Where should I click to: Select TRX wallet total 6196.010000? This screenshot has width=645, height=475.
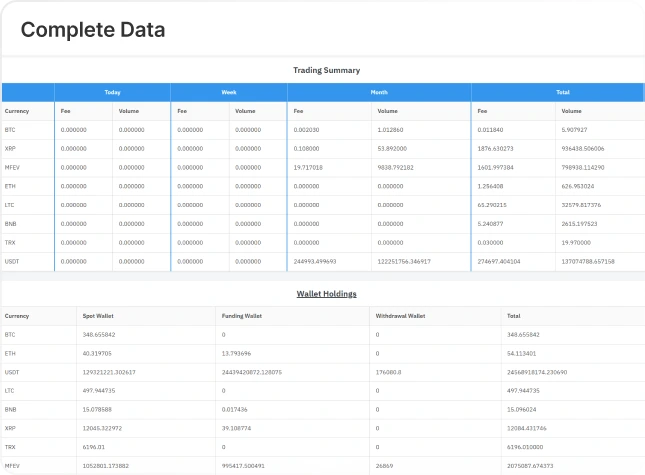pyautogui.click(x=525, y=447)
